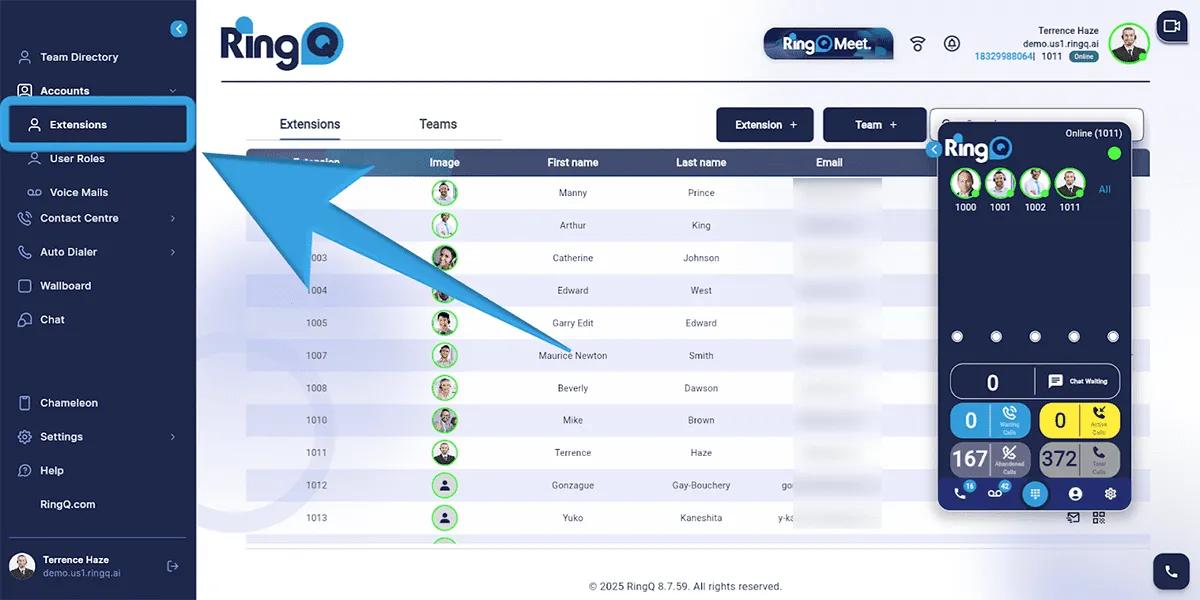Open the Chat Waiting counter
The height and width of the screenshot is (600, 1200).
tap(1035, 382)
